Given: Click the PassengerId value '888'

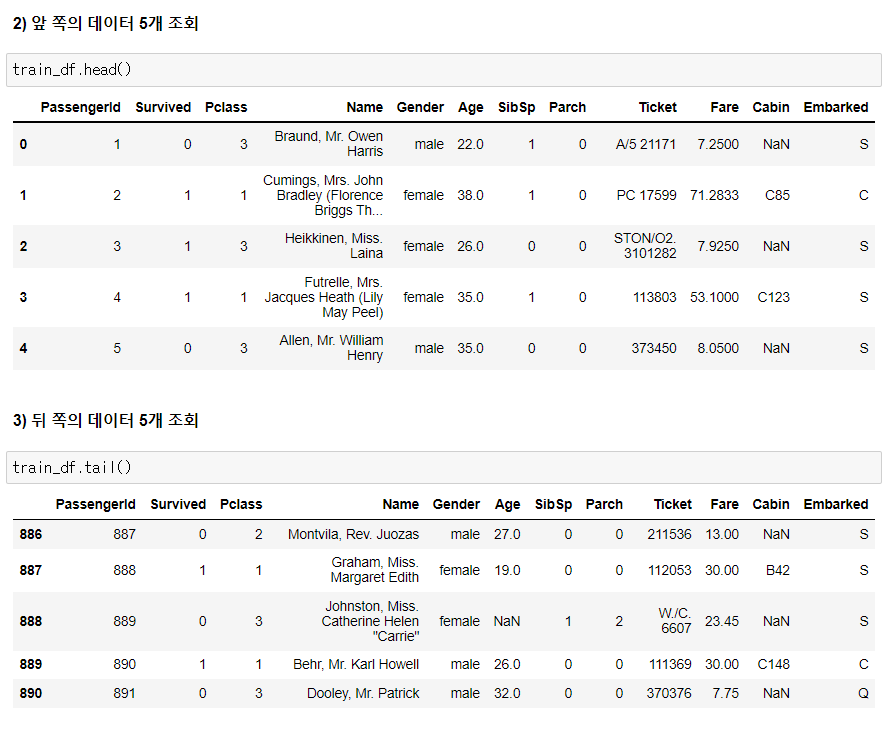Looking at the screenshot, I should click(124, 570).
